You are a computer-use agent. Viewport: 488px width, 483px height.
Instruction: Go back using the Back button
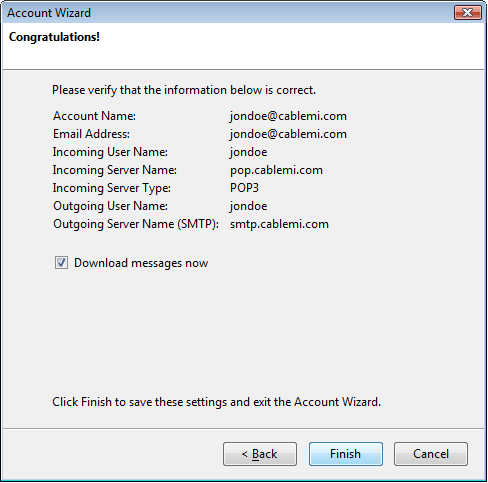(260, 454)
